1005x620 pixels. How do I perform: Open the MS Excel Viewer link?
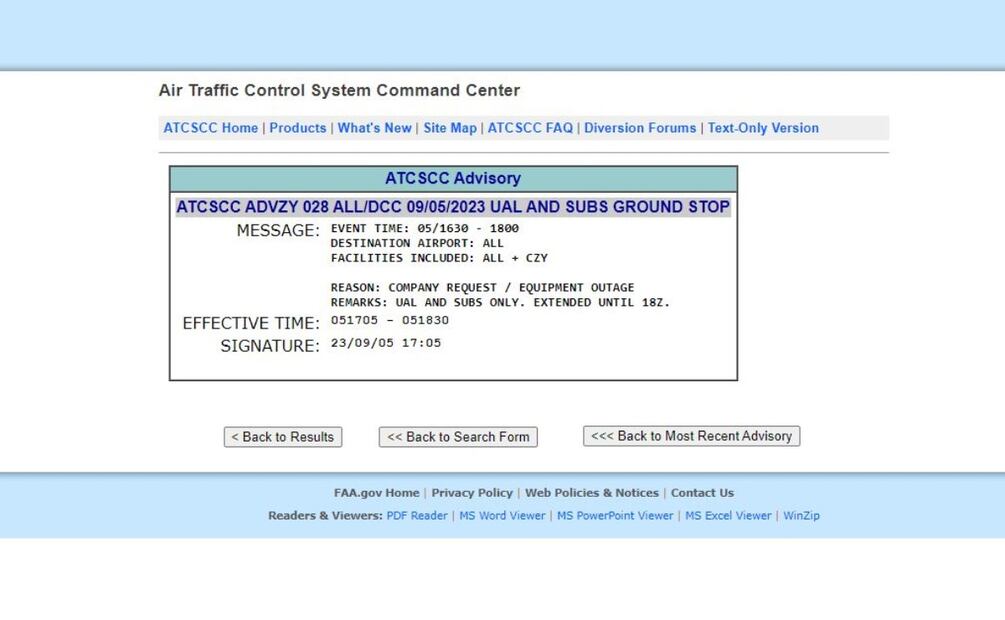click(728, 515)
